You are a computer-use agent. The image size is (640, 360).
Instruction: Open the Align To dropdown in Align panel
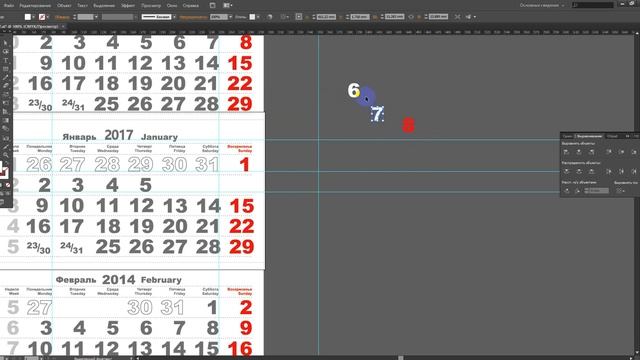pyautogui.click(x=621, y=191)
